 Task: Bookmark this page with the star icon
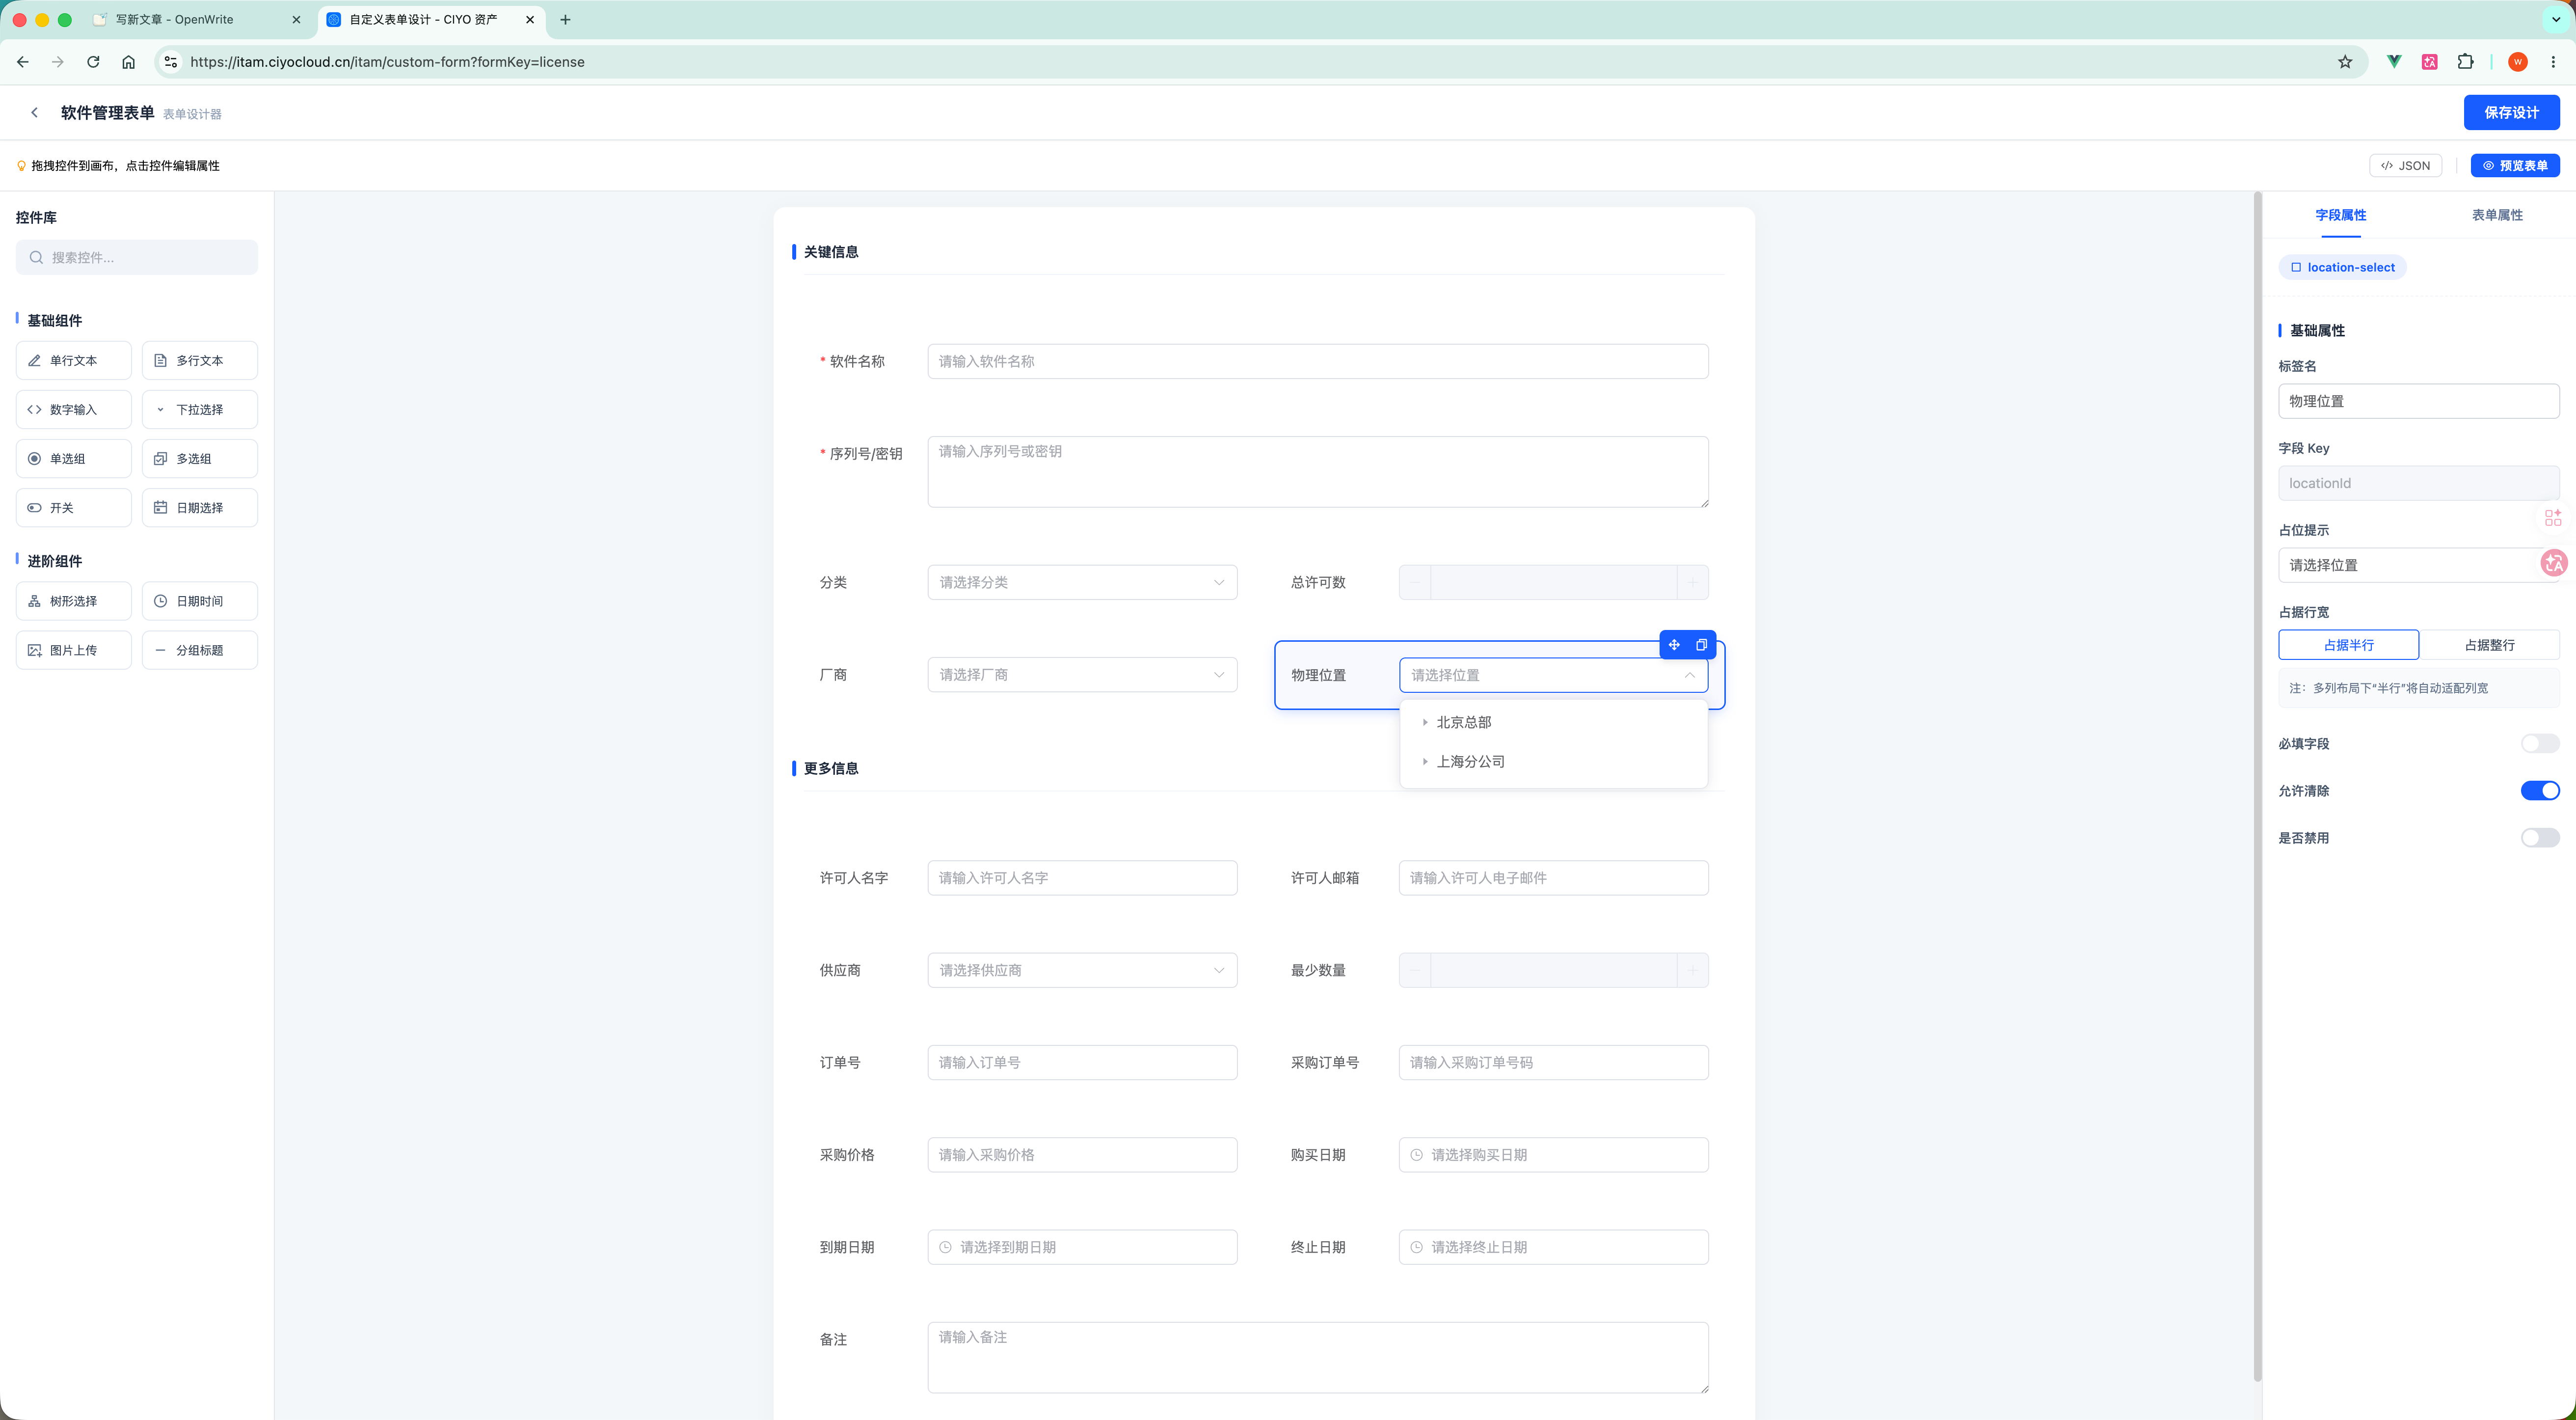[2345, 62]
